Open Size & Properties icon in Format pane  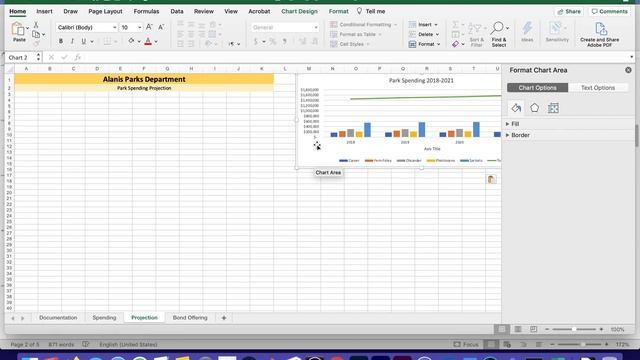click(553, 108)
